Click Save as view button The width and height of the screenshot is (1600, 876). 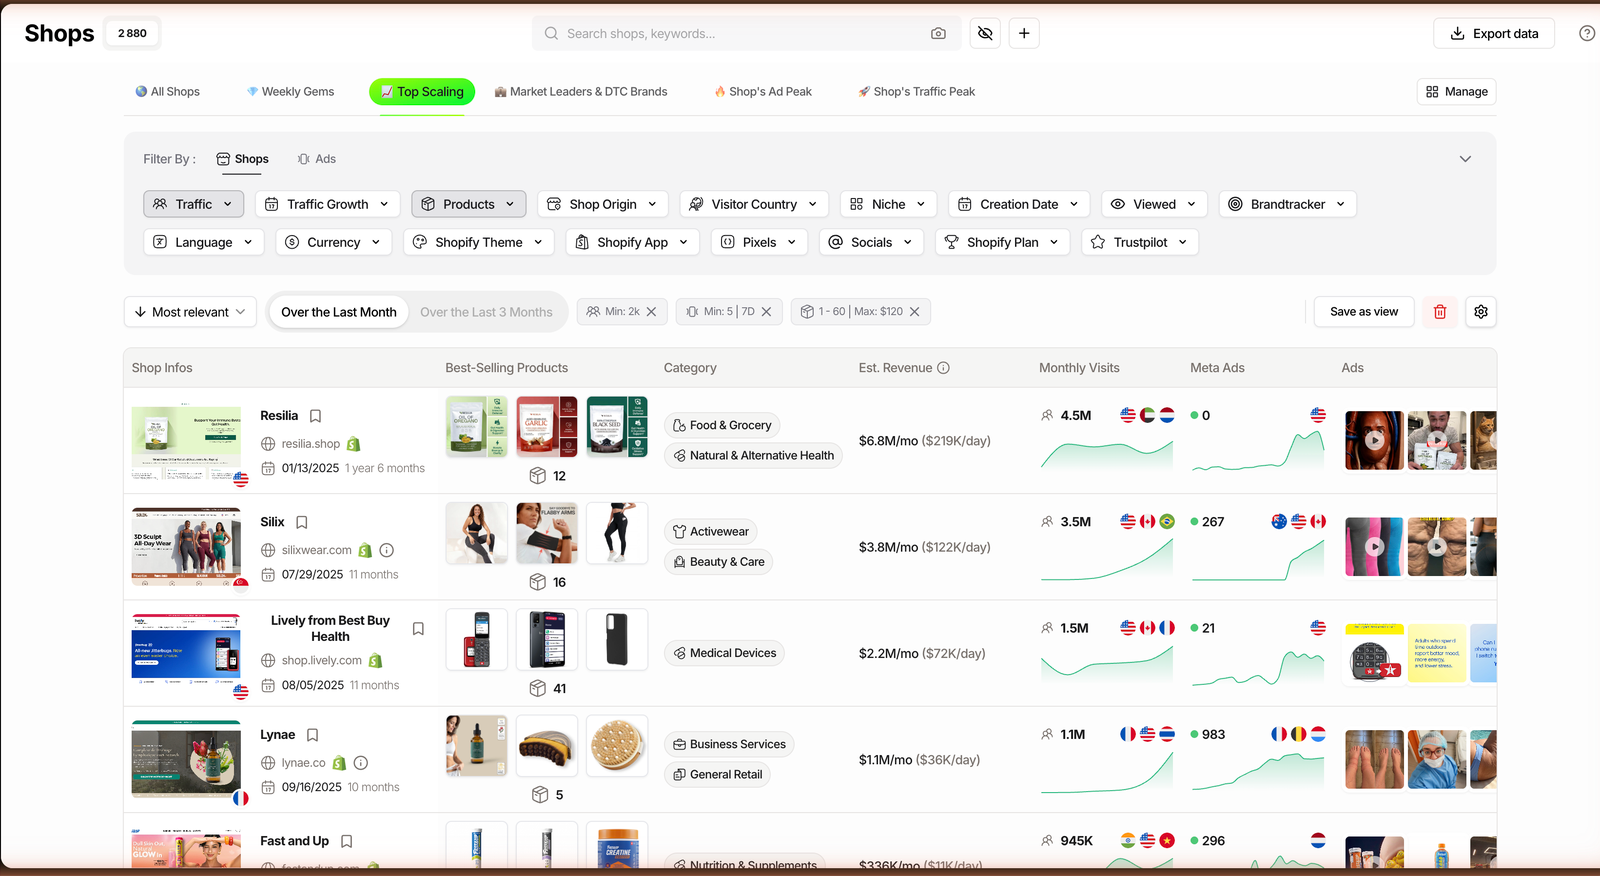click(x=1364, y=312)
